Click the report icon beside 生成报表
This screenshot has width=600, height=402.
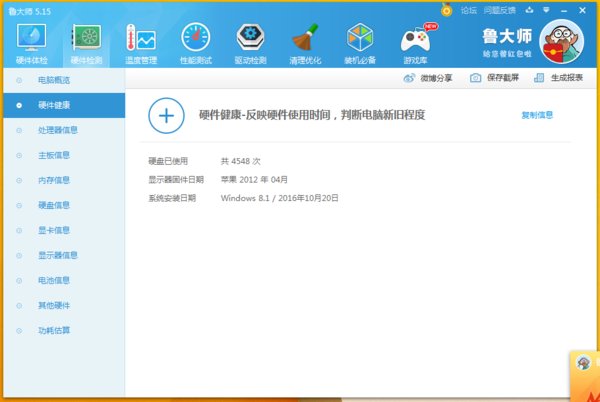[539, 78]
